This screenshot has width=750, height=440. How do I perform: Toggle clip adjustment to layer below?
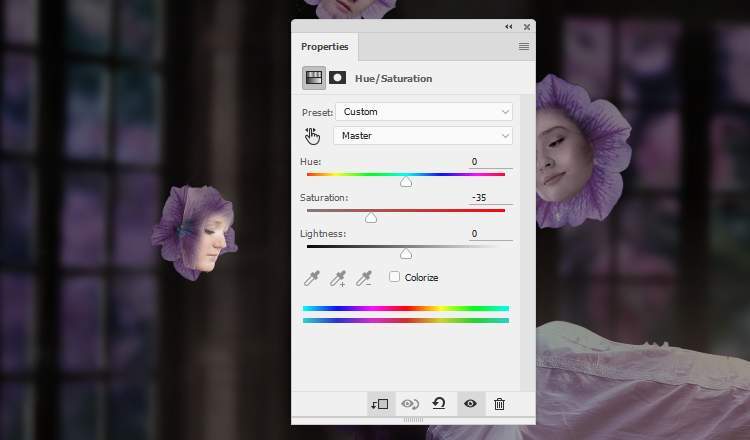(380, 404)
